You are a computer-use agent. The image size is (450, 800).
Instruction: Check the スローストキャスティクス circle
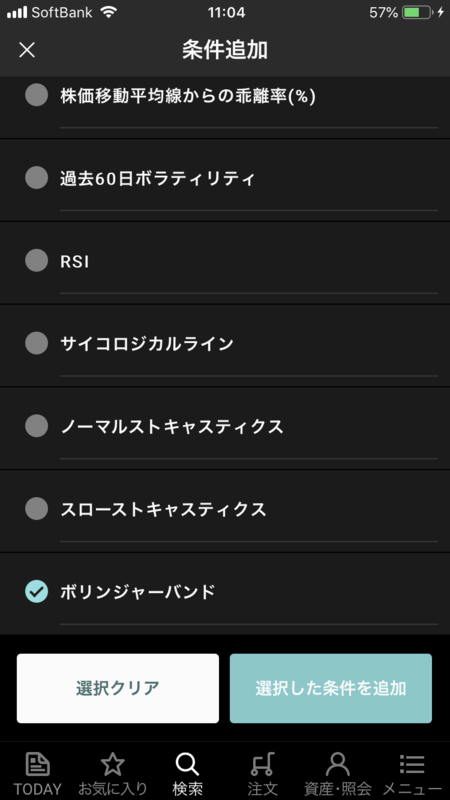pos(37,509)
